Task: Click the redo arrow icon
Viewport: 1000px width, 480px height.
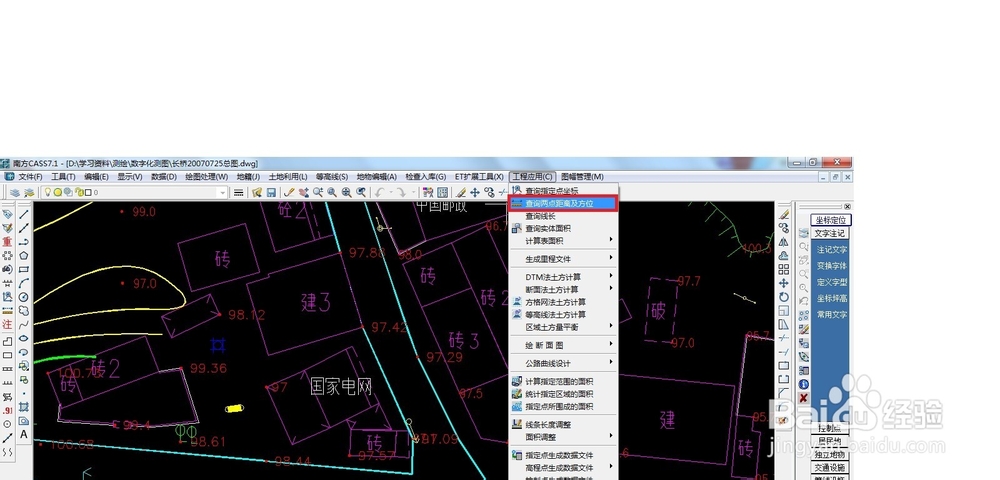Action: [x=401, y=193]
